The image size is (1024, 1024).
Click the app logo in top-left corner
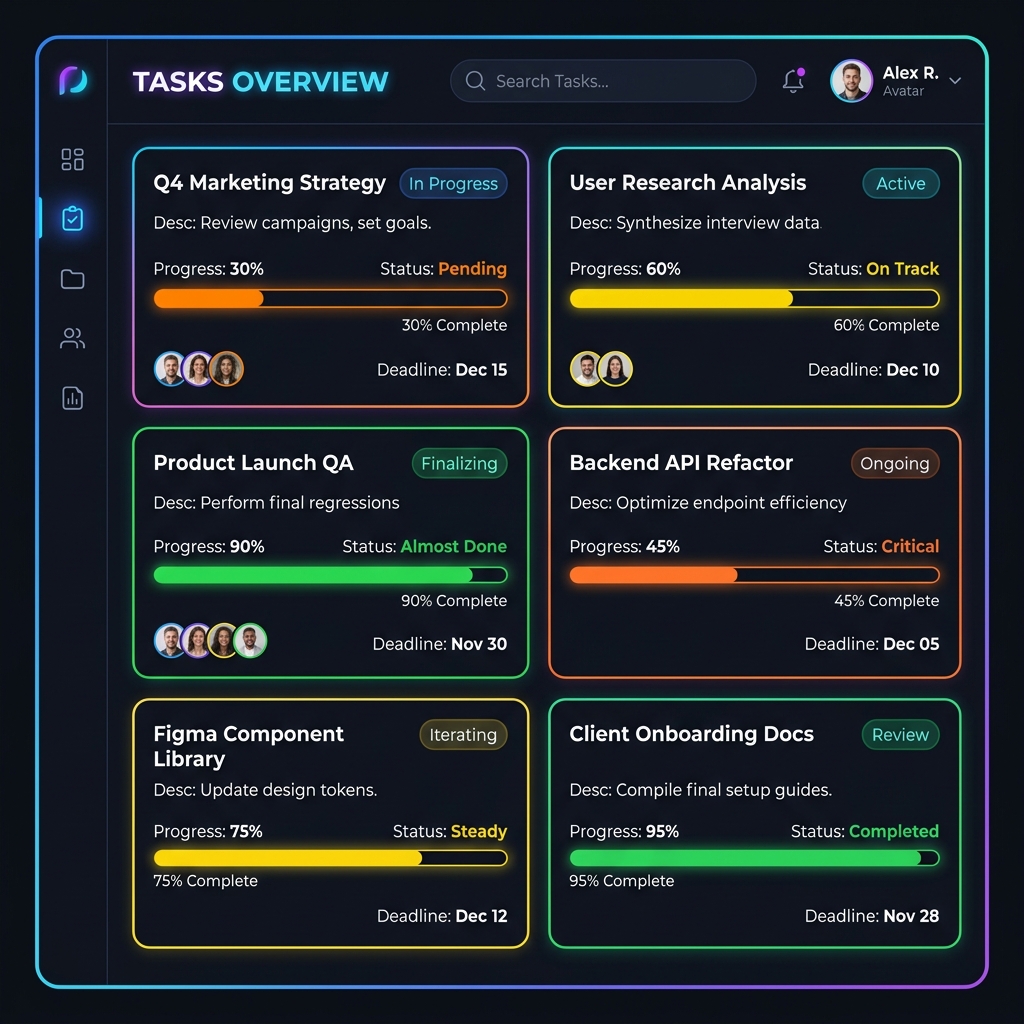coord(73,80)
